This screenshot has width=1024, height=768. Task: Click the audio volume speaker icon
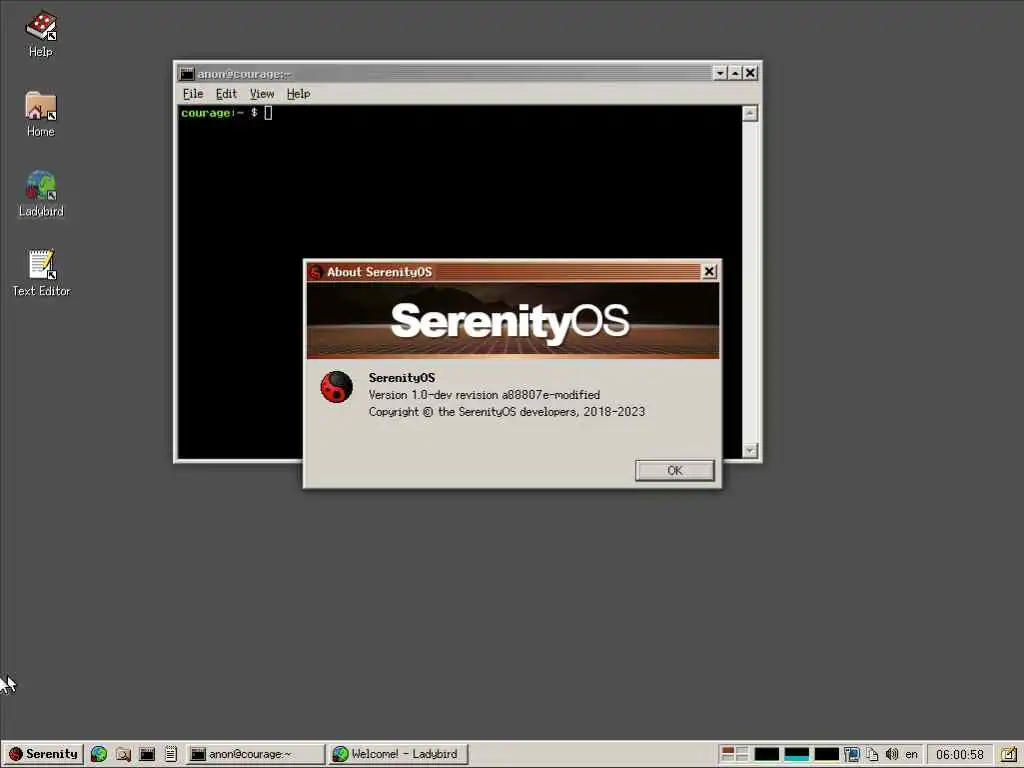(x=892, y=754)
